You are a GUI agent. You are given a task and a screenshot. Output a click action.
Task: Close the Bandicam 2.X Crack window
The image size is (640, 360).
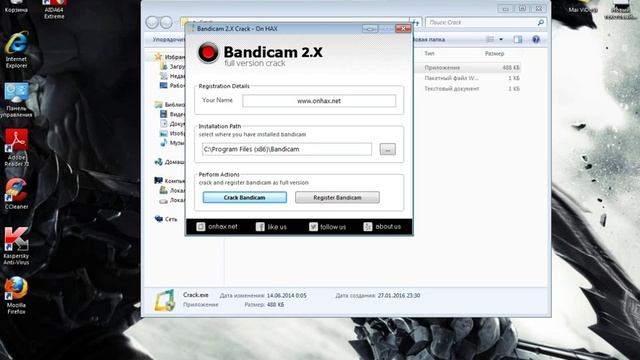[403, 29]
